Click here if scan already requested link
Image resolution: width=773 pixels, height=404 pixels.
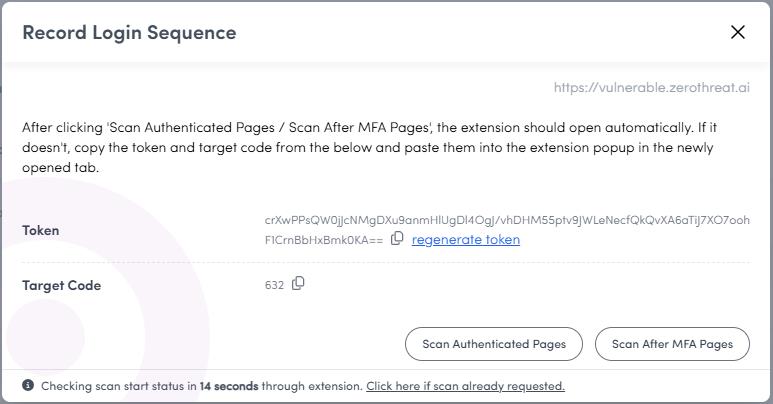tap(465, 386)
